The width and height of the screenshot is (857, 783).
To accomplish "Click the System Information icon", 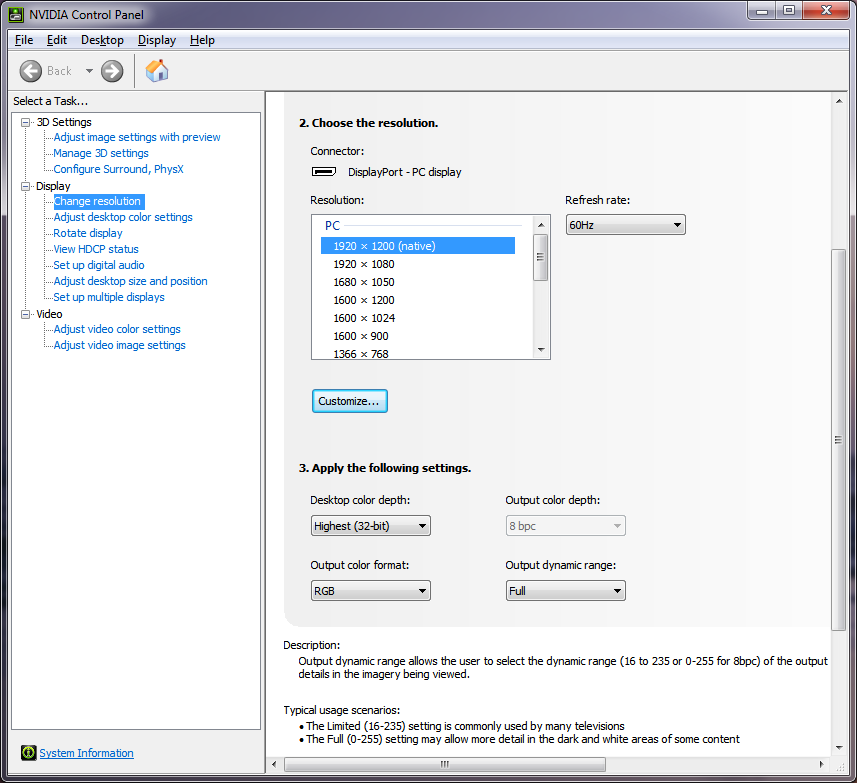I will click(29, 753).
